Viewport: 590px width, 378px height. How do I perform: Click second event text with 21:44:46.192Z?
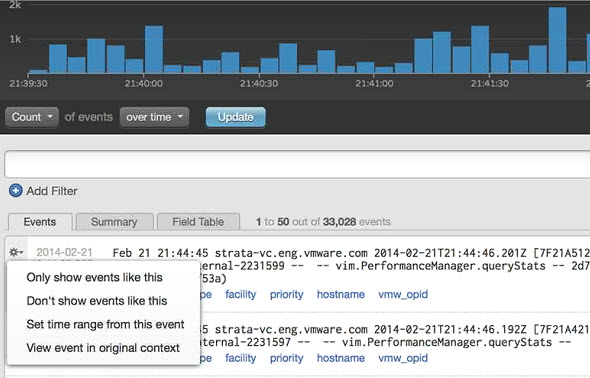point(450,330)
